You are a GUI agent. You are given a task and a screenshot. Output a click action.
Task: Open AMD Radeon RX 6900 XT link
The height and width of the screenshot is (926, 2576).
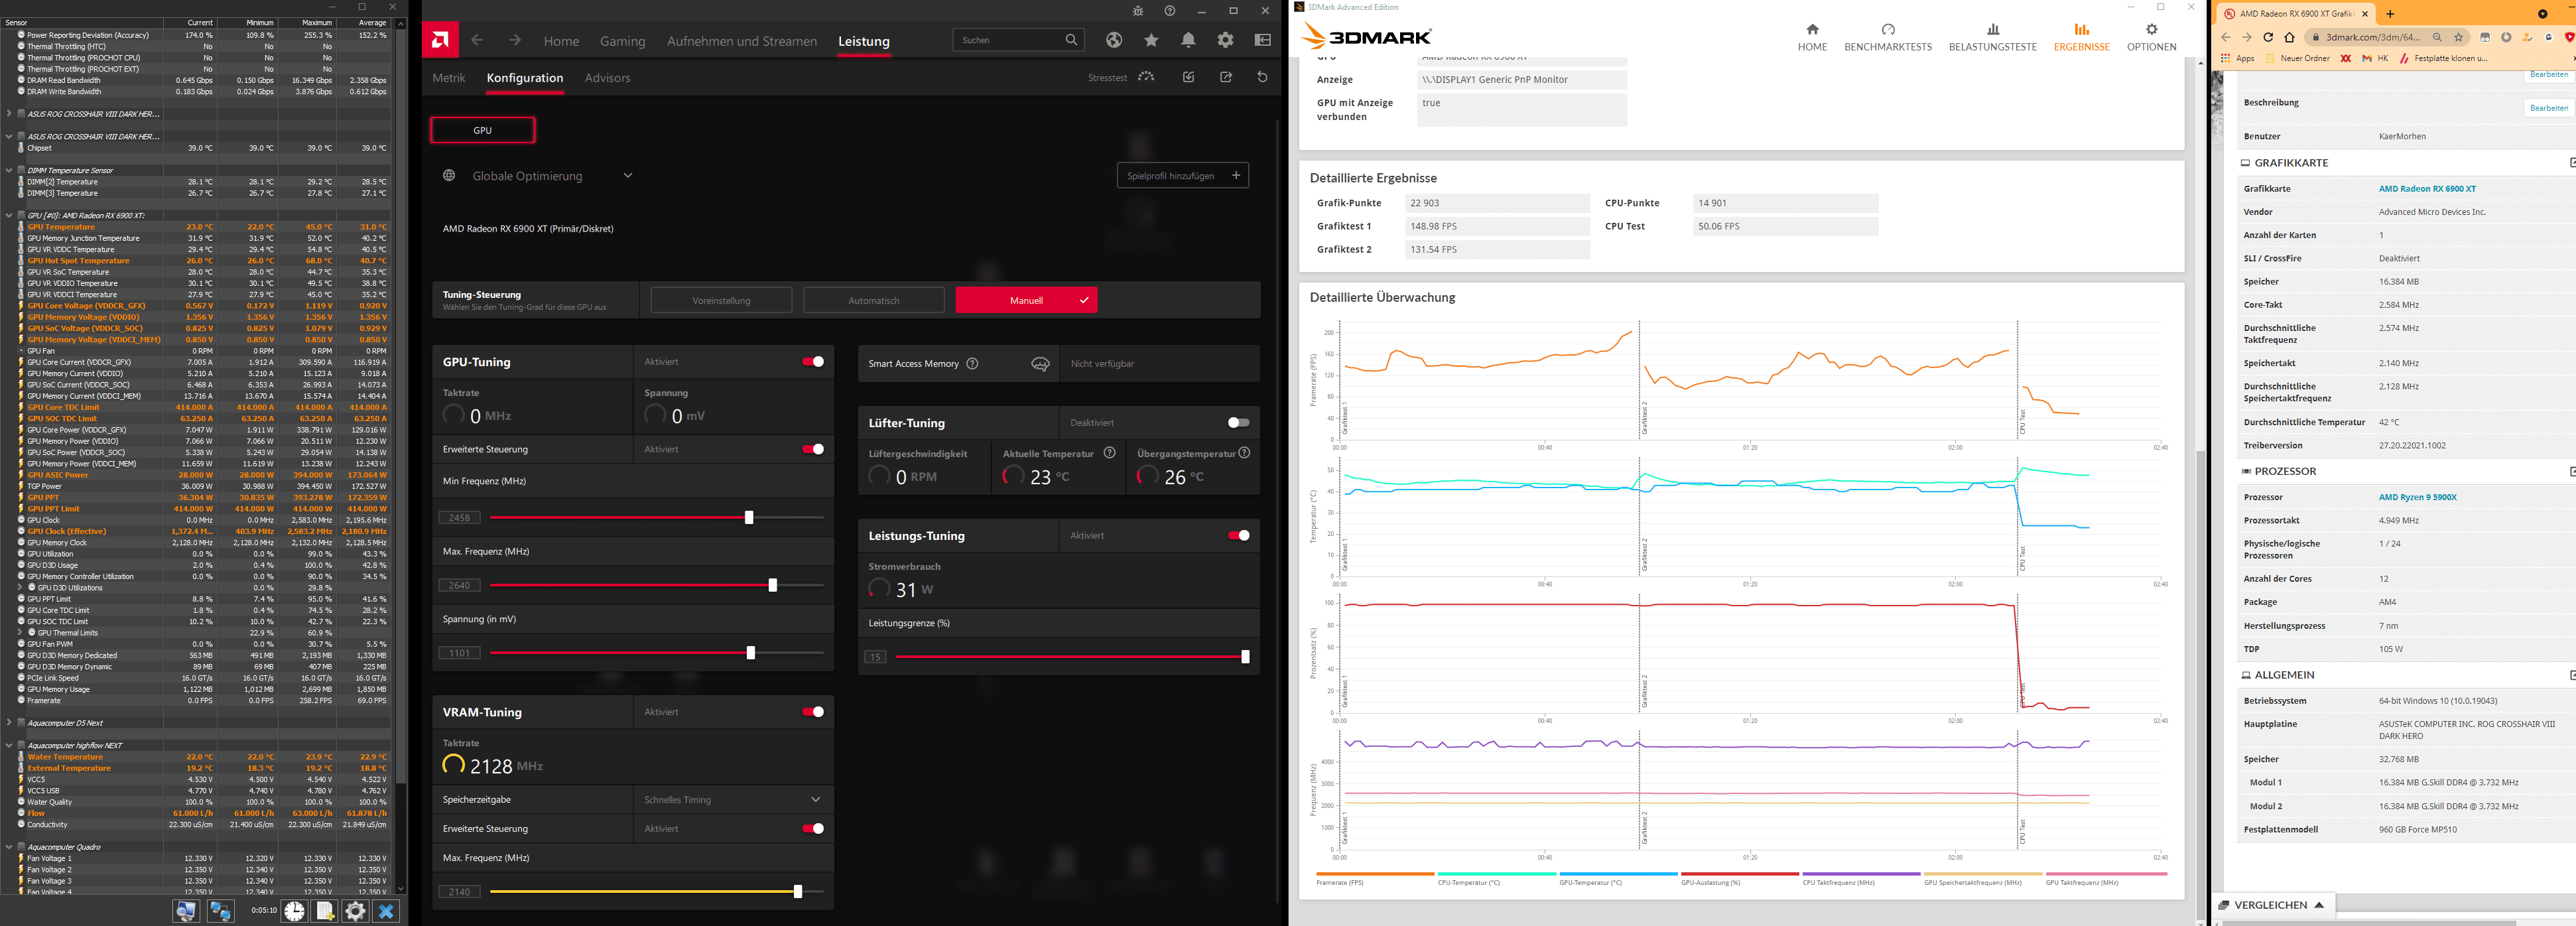[x=2427, y=189]
